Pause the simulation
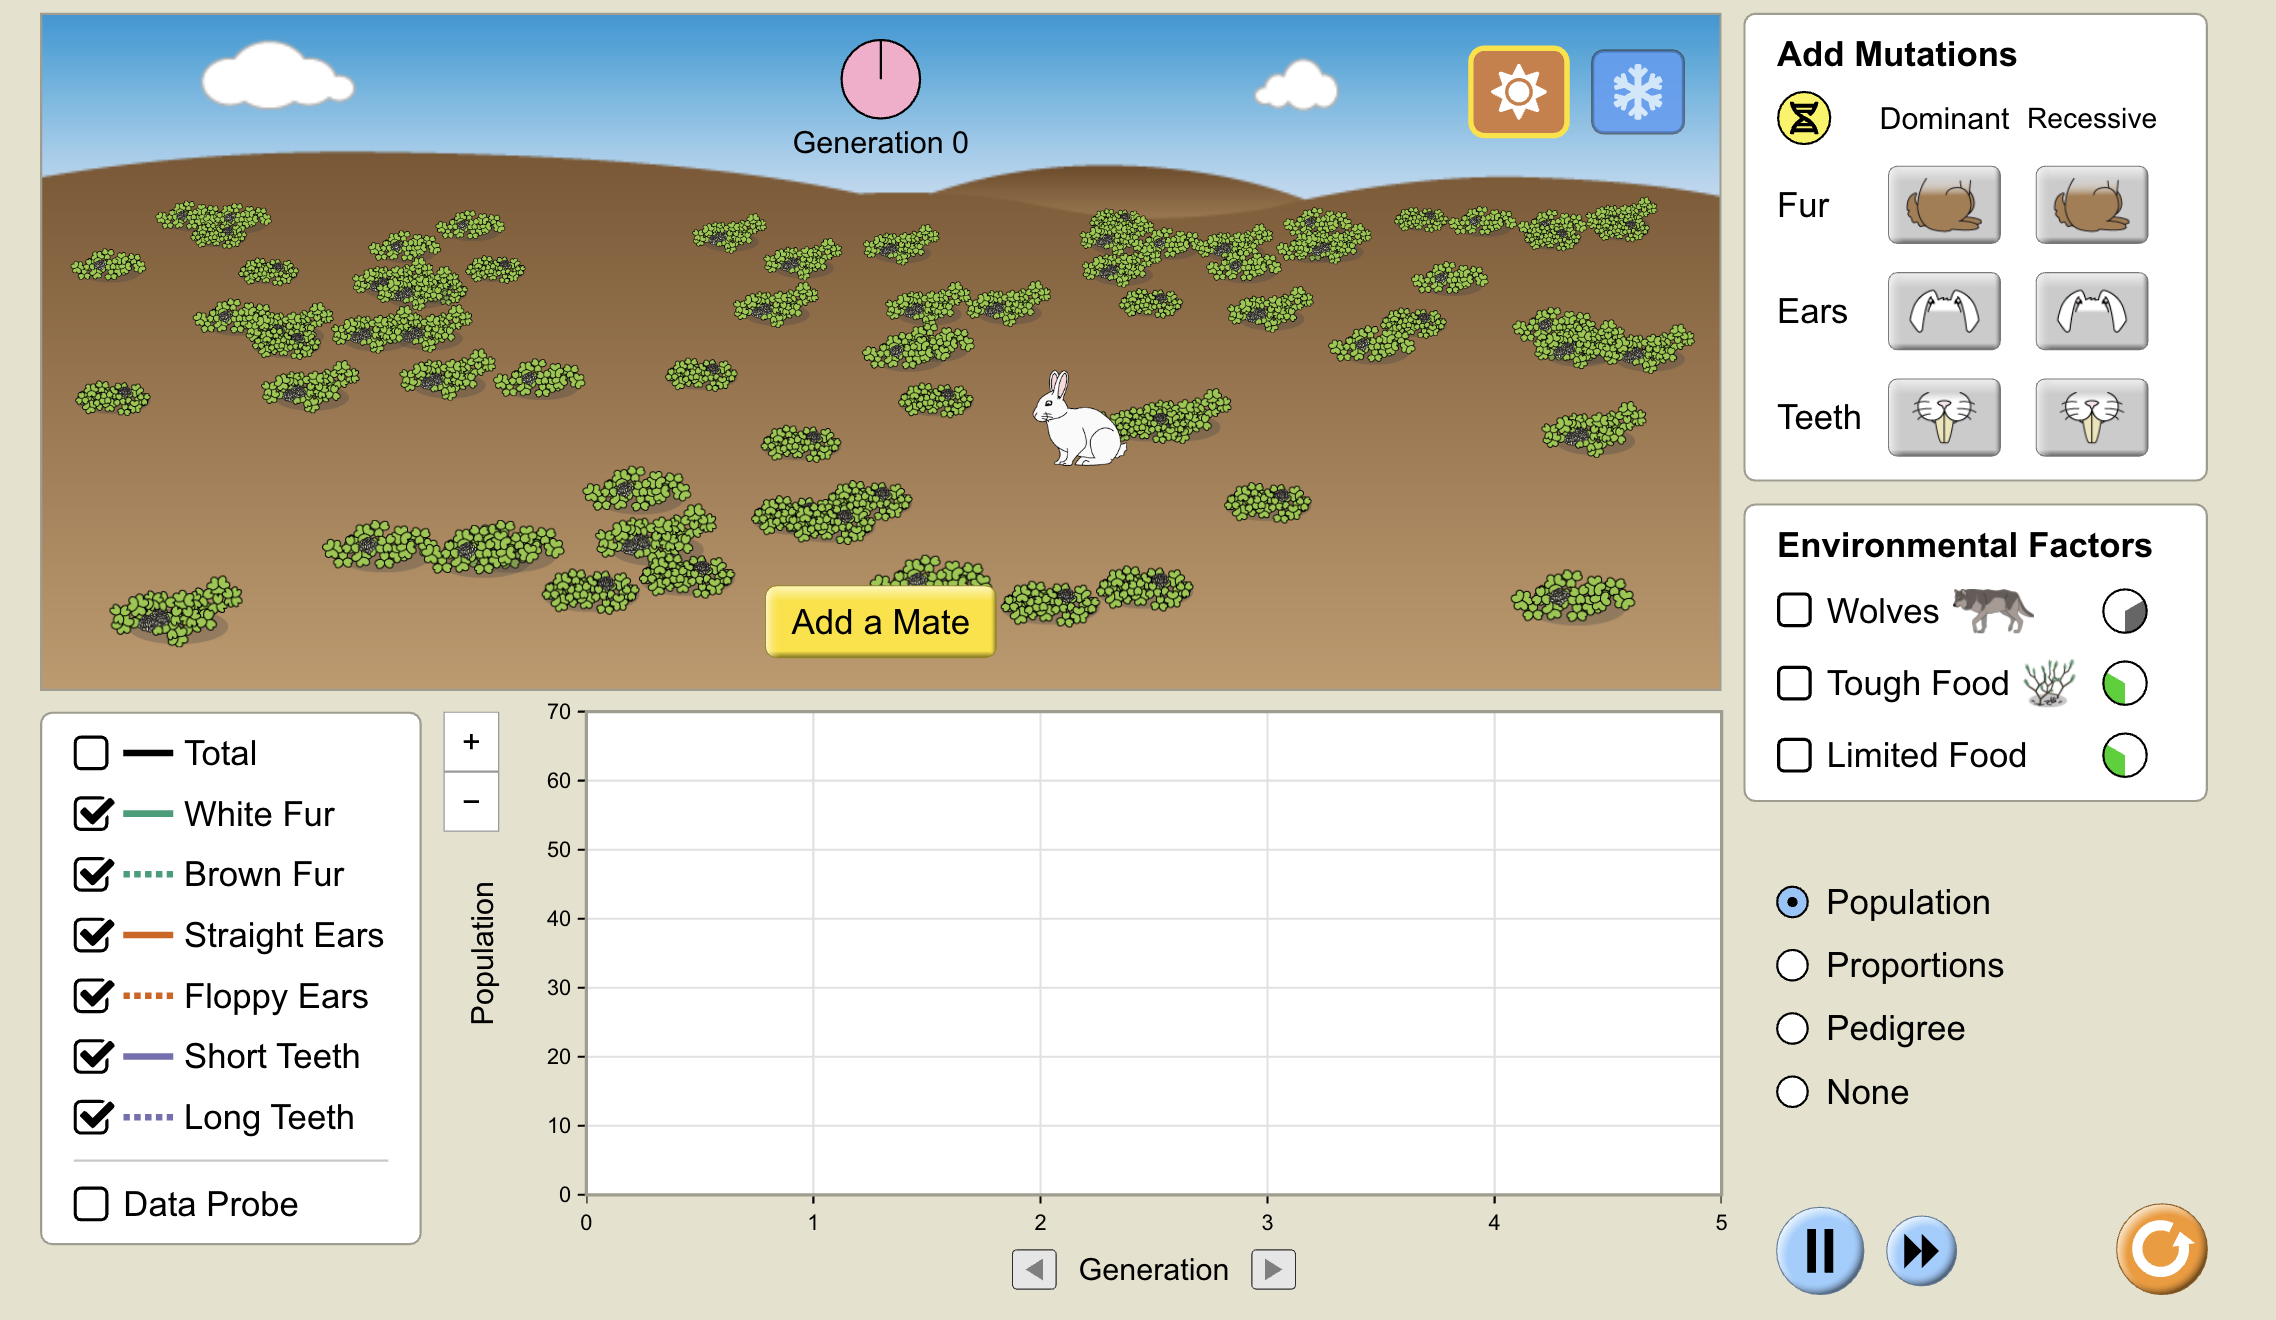The image size is (2276, 1320). (1819, 1250)
